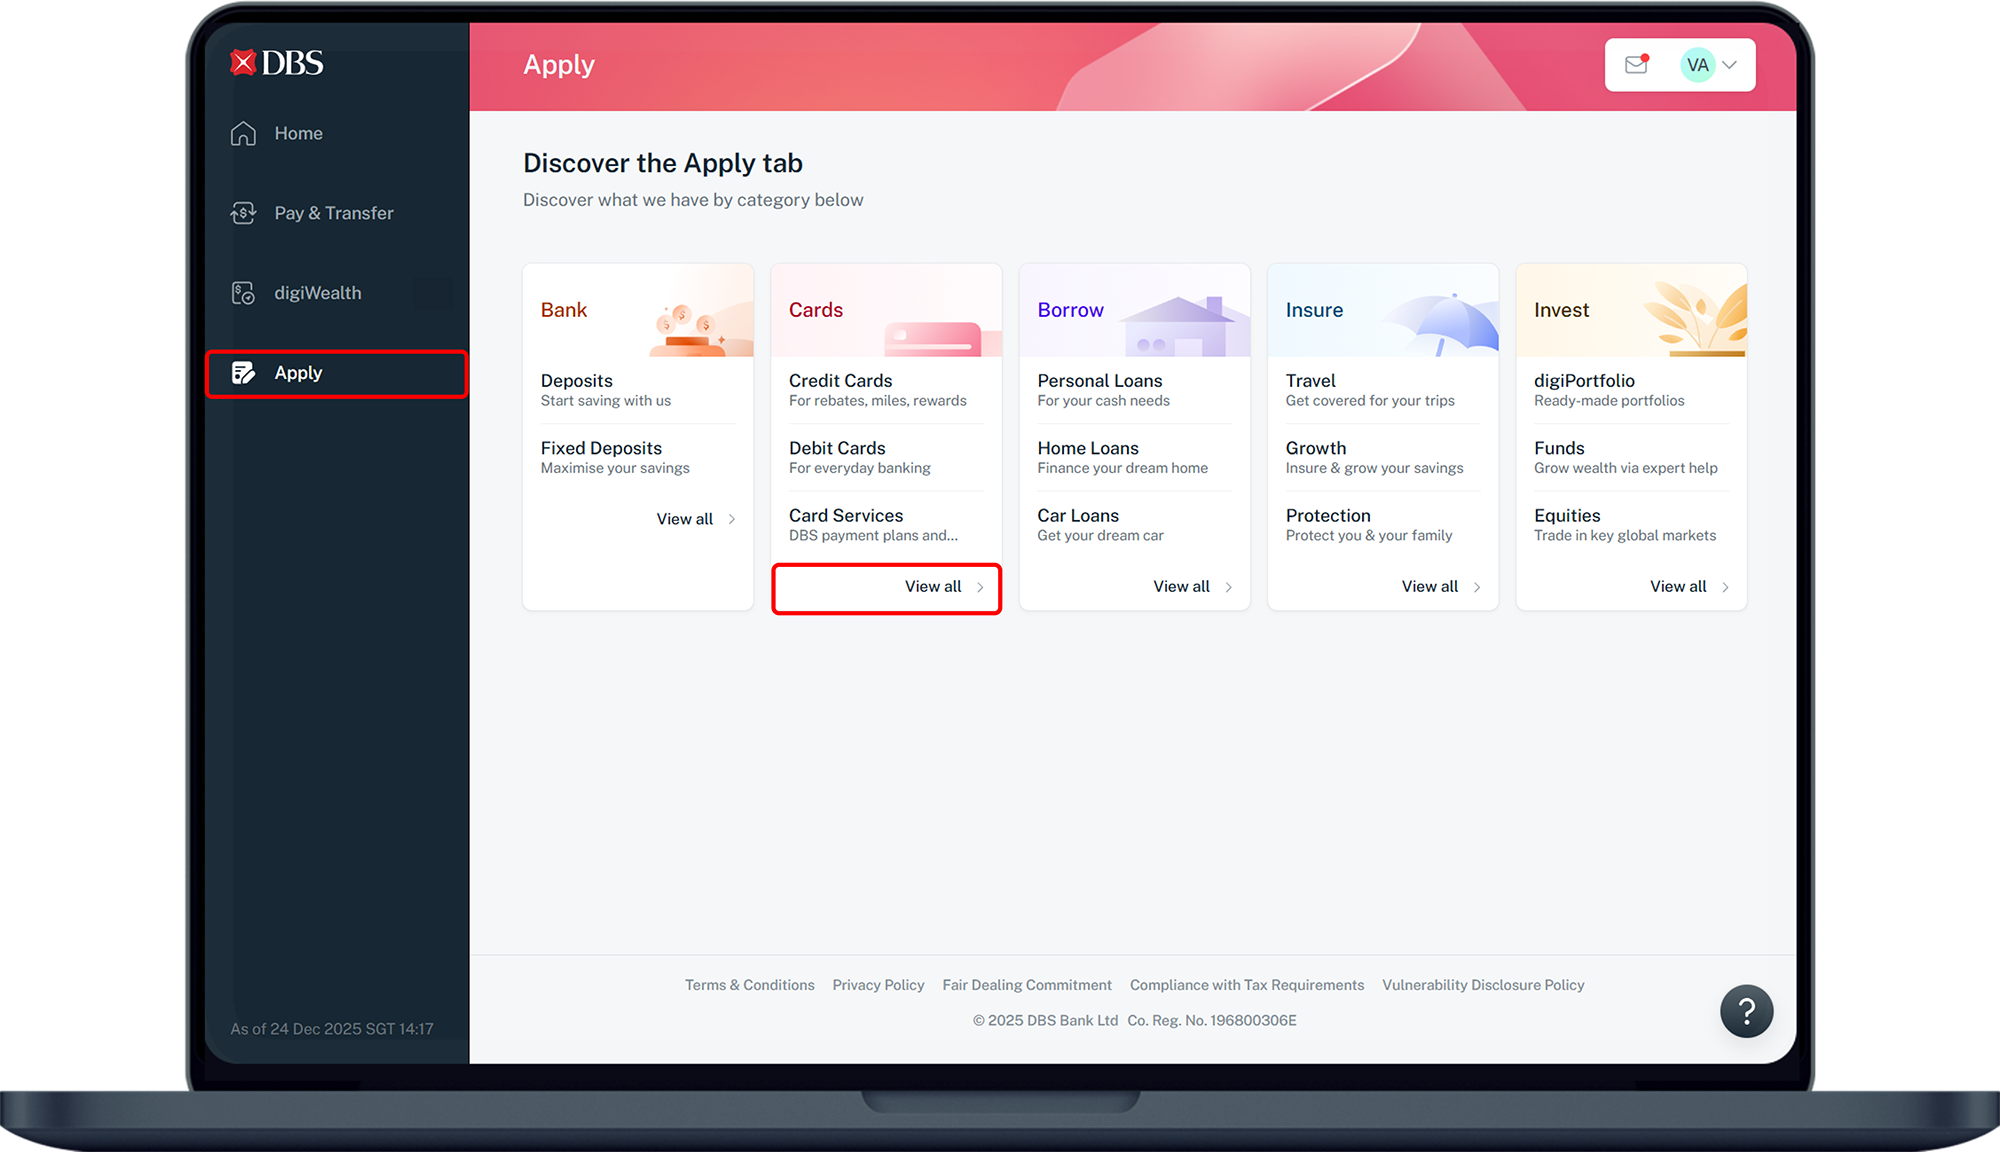Screen dimensions: 2000x1152
Task: Click the VA profile avatar
Action: [x=1697, y=65]
